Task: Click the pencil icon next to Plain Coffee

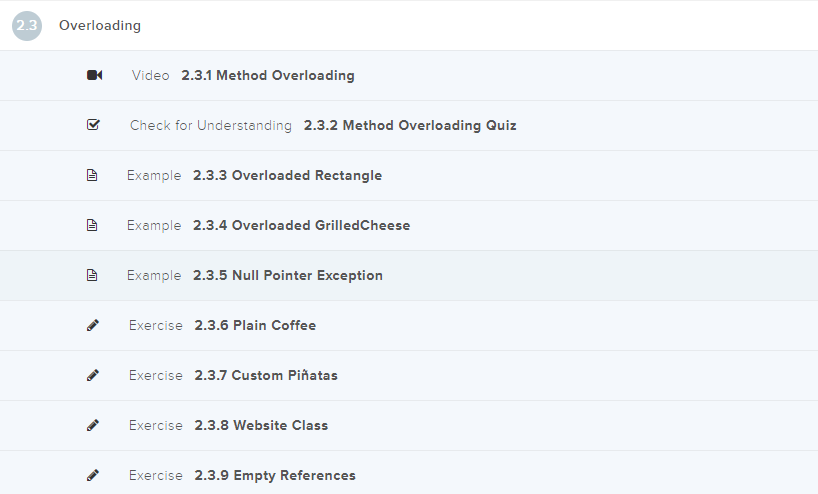Action: click(93, 325)
